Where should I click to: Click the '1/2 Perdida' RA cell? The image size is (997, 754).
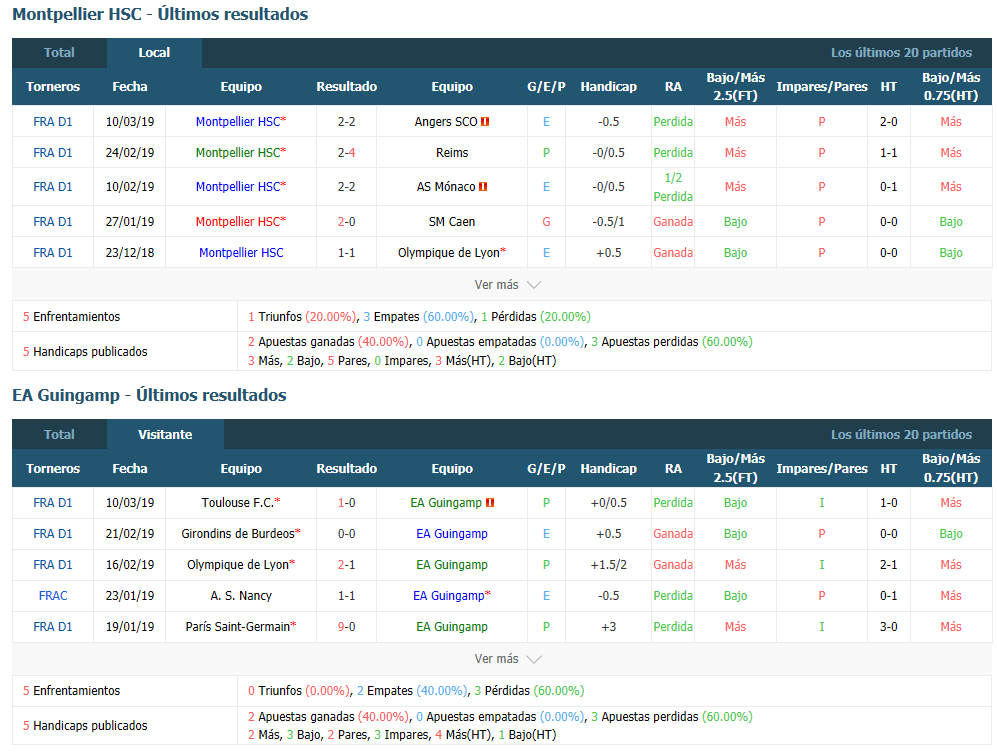pos(673,187)
